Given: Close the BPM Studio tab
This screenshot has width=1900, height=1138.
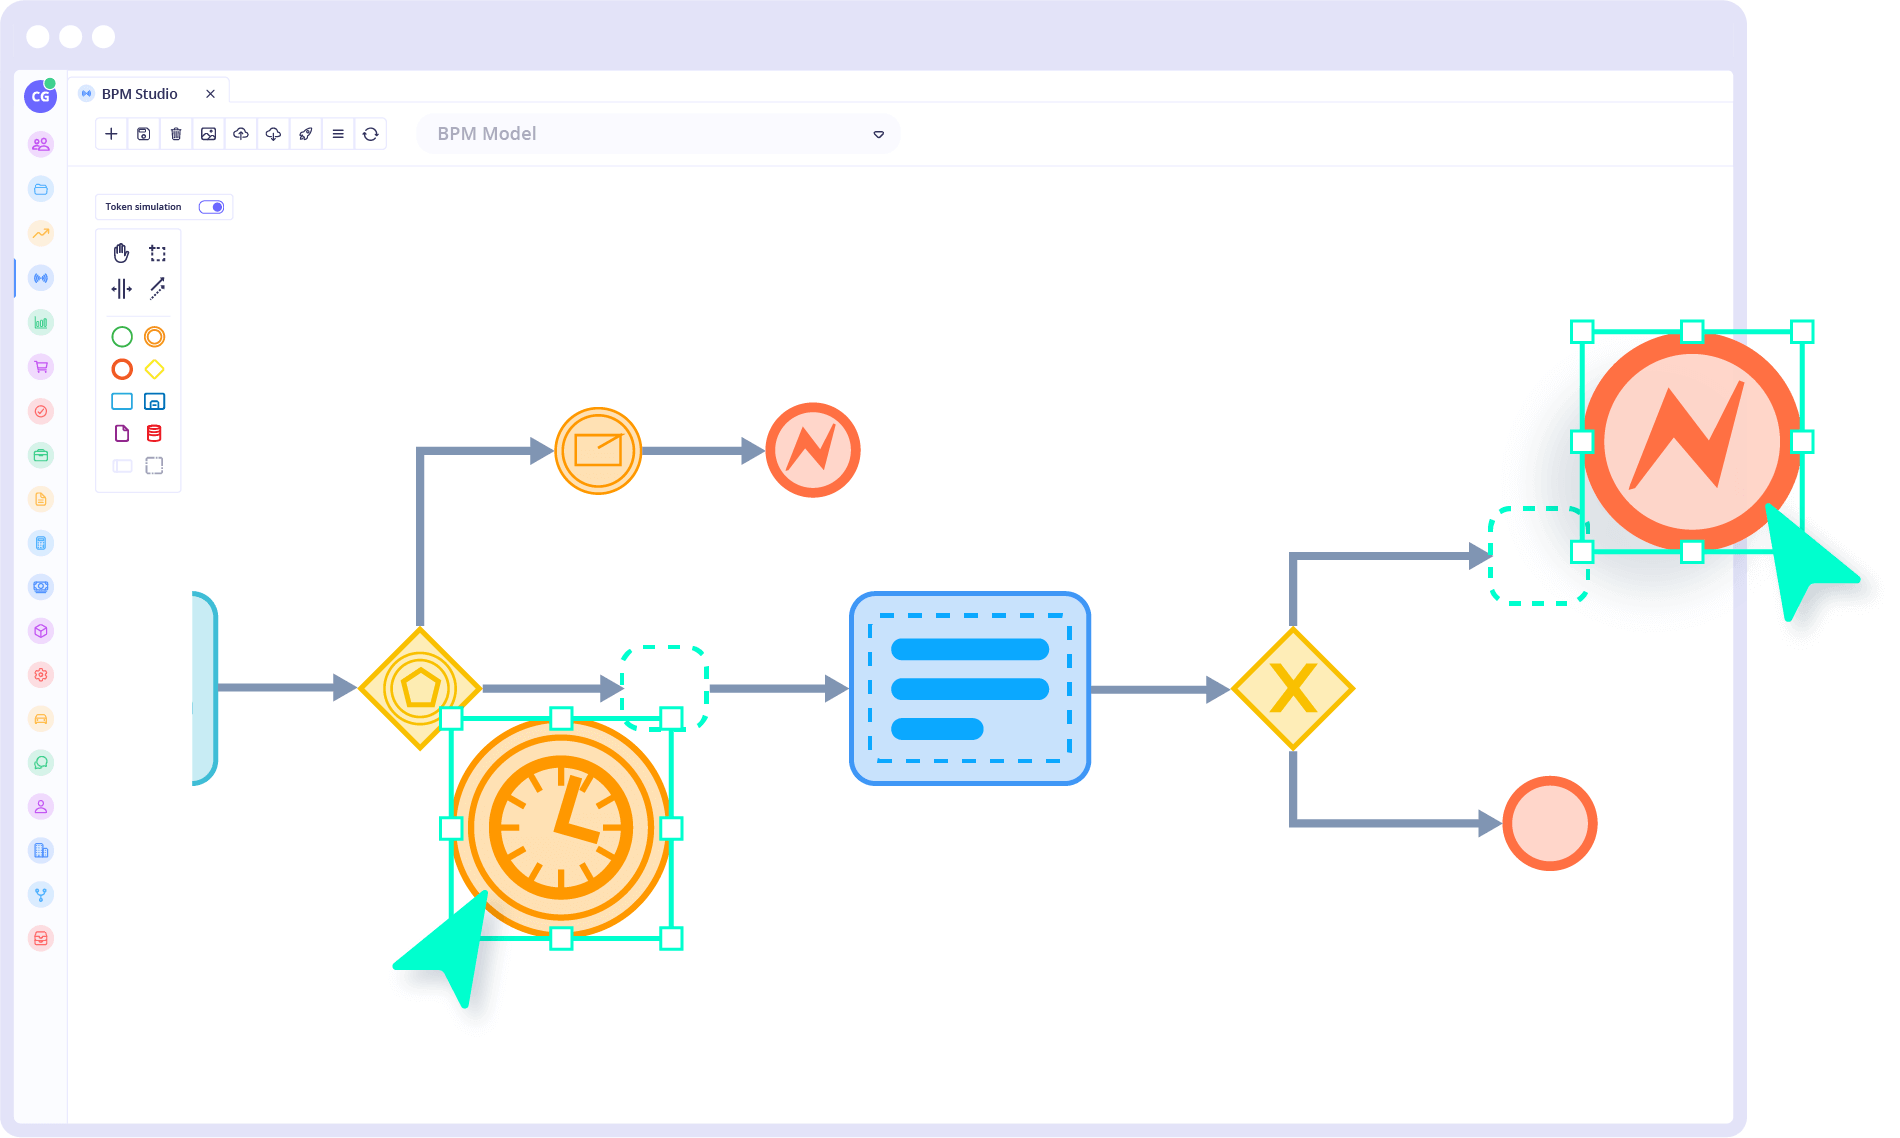Looking at the screenshot, I should click(210, 94).
